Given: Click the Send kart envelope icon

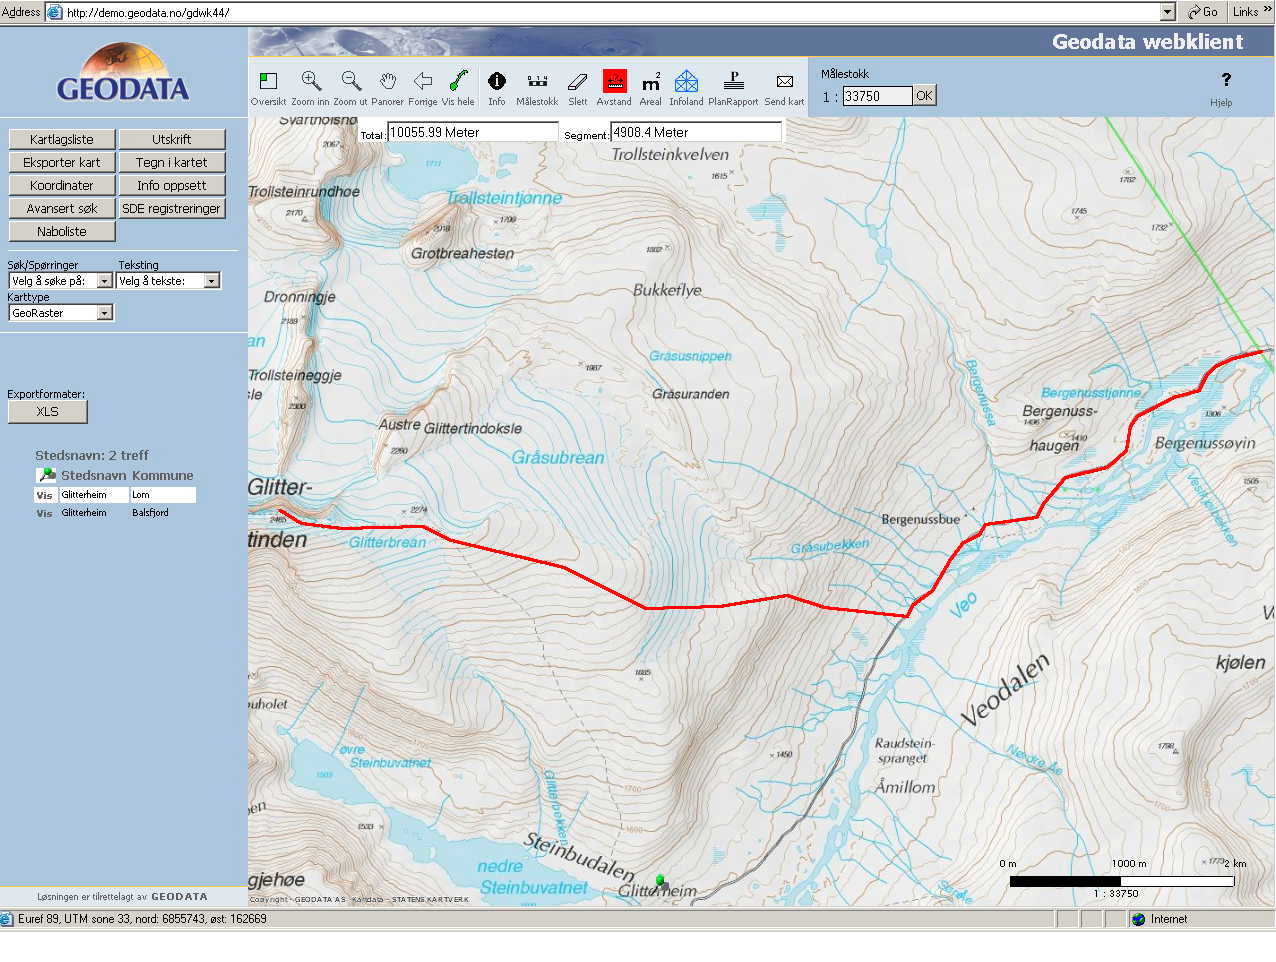Looking at the screenshot, I should tap(785, 82).
